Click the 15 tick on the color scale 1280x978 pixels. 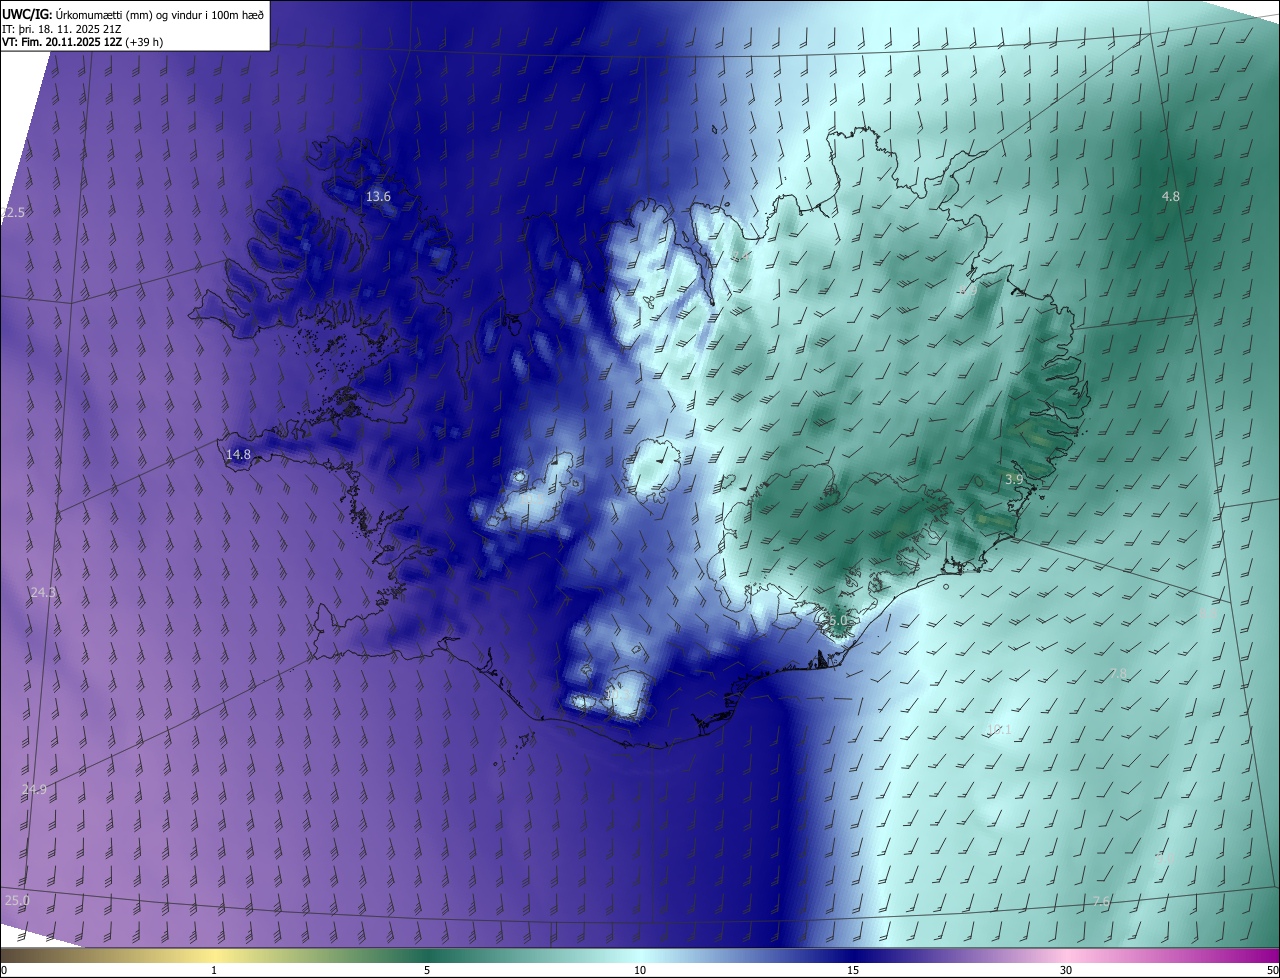[x=853, y=970]
